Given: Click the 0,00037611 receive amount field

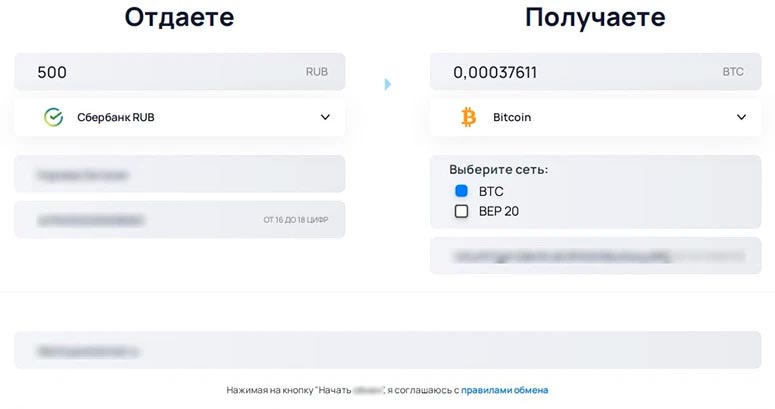Looking at the screenshot, I should click(x=570, y=72).
